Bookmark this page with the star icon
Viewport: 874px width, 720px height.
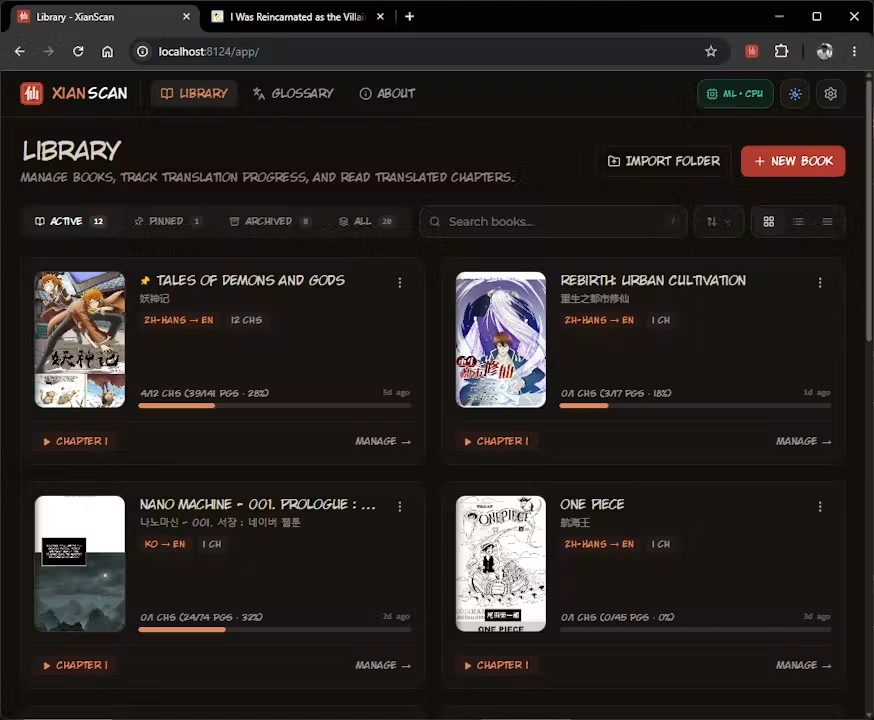click(x=711, y=51)
